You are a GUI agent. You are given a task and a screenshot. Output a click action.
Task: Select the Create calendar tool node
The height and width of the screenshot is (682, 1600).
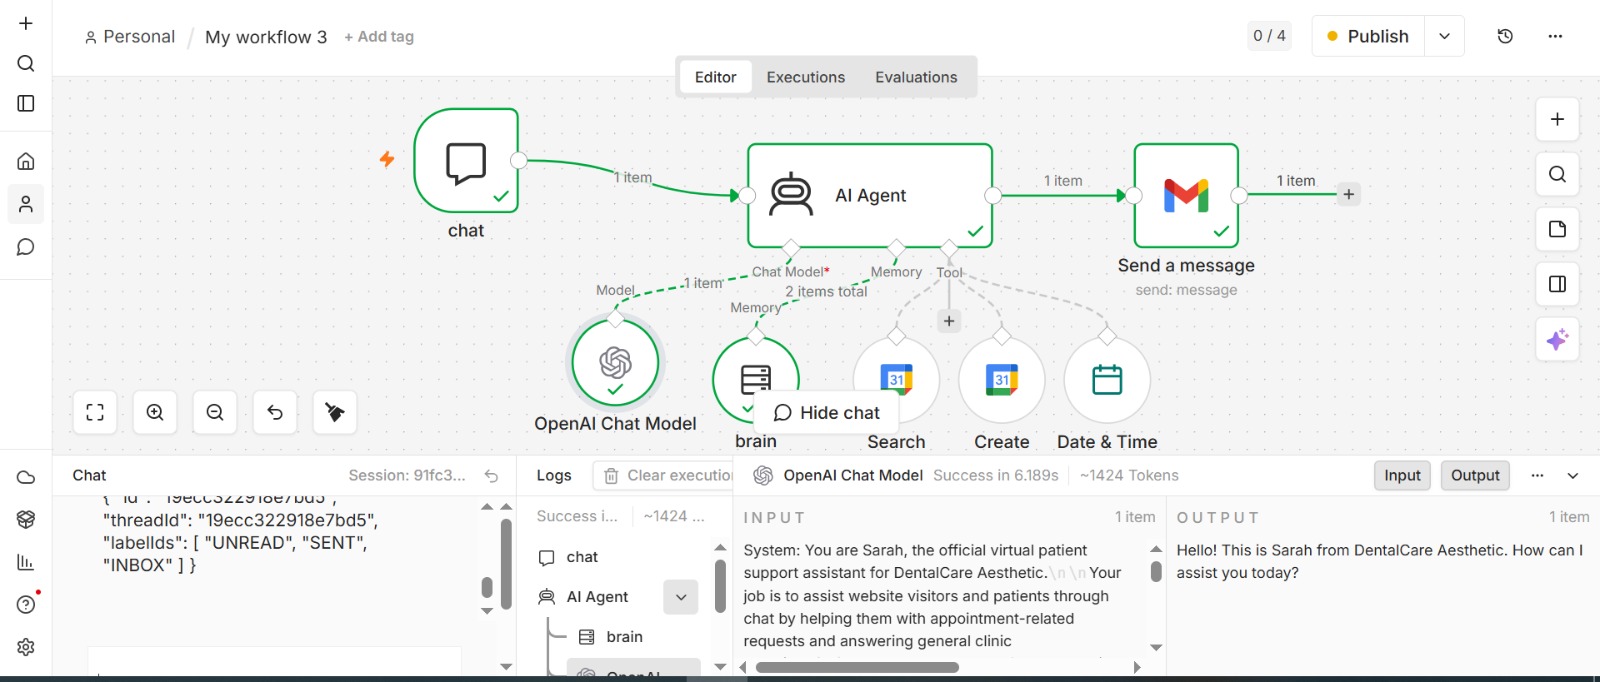[1002, 380]
